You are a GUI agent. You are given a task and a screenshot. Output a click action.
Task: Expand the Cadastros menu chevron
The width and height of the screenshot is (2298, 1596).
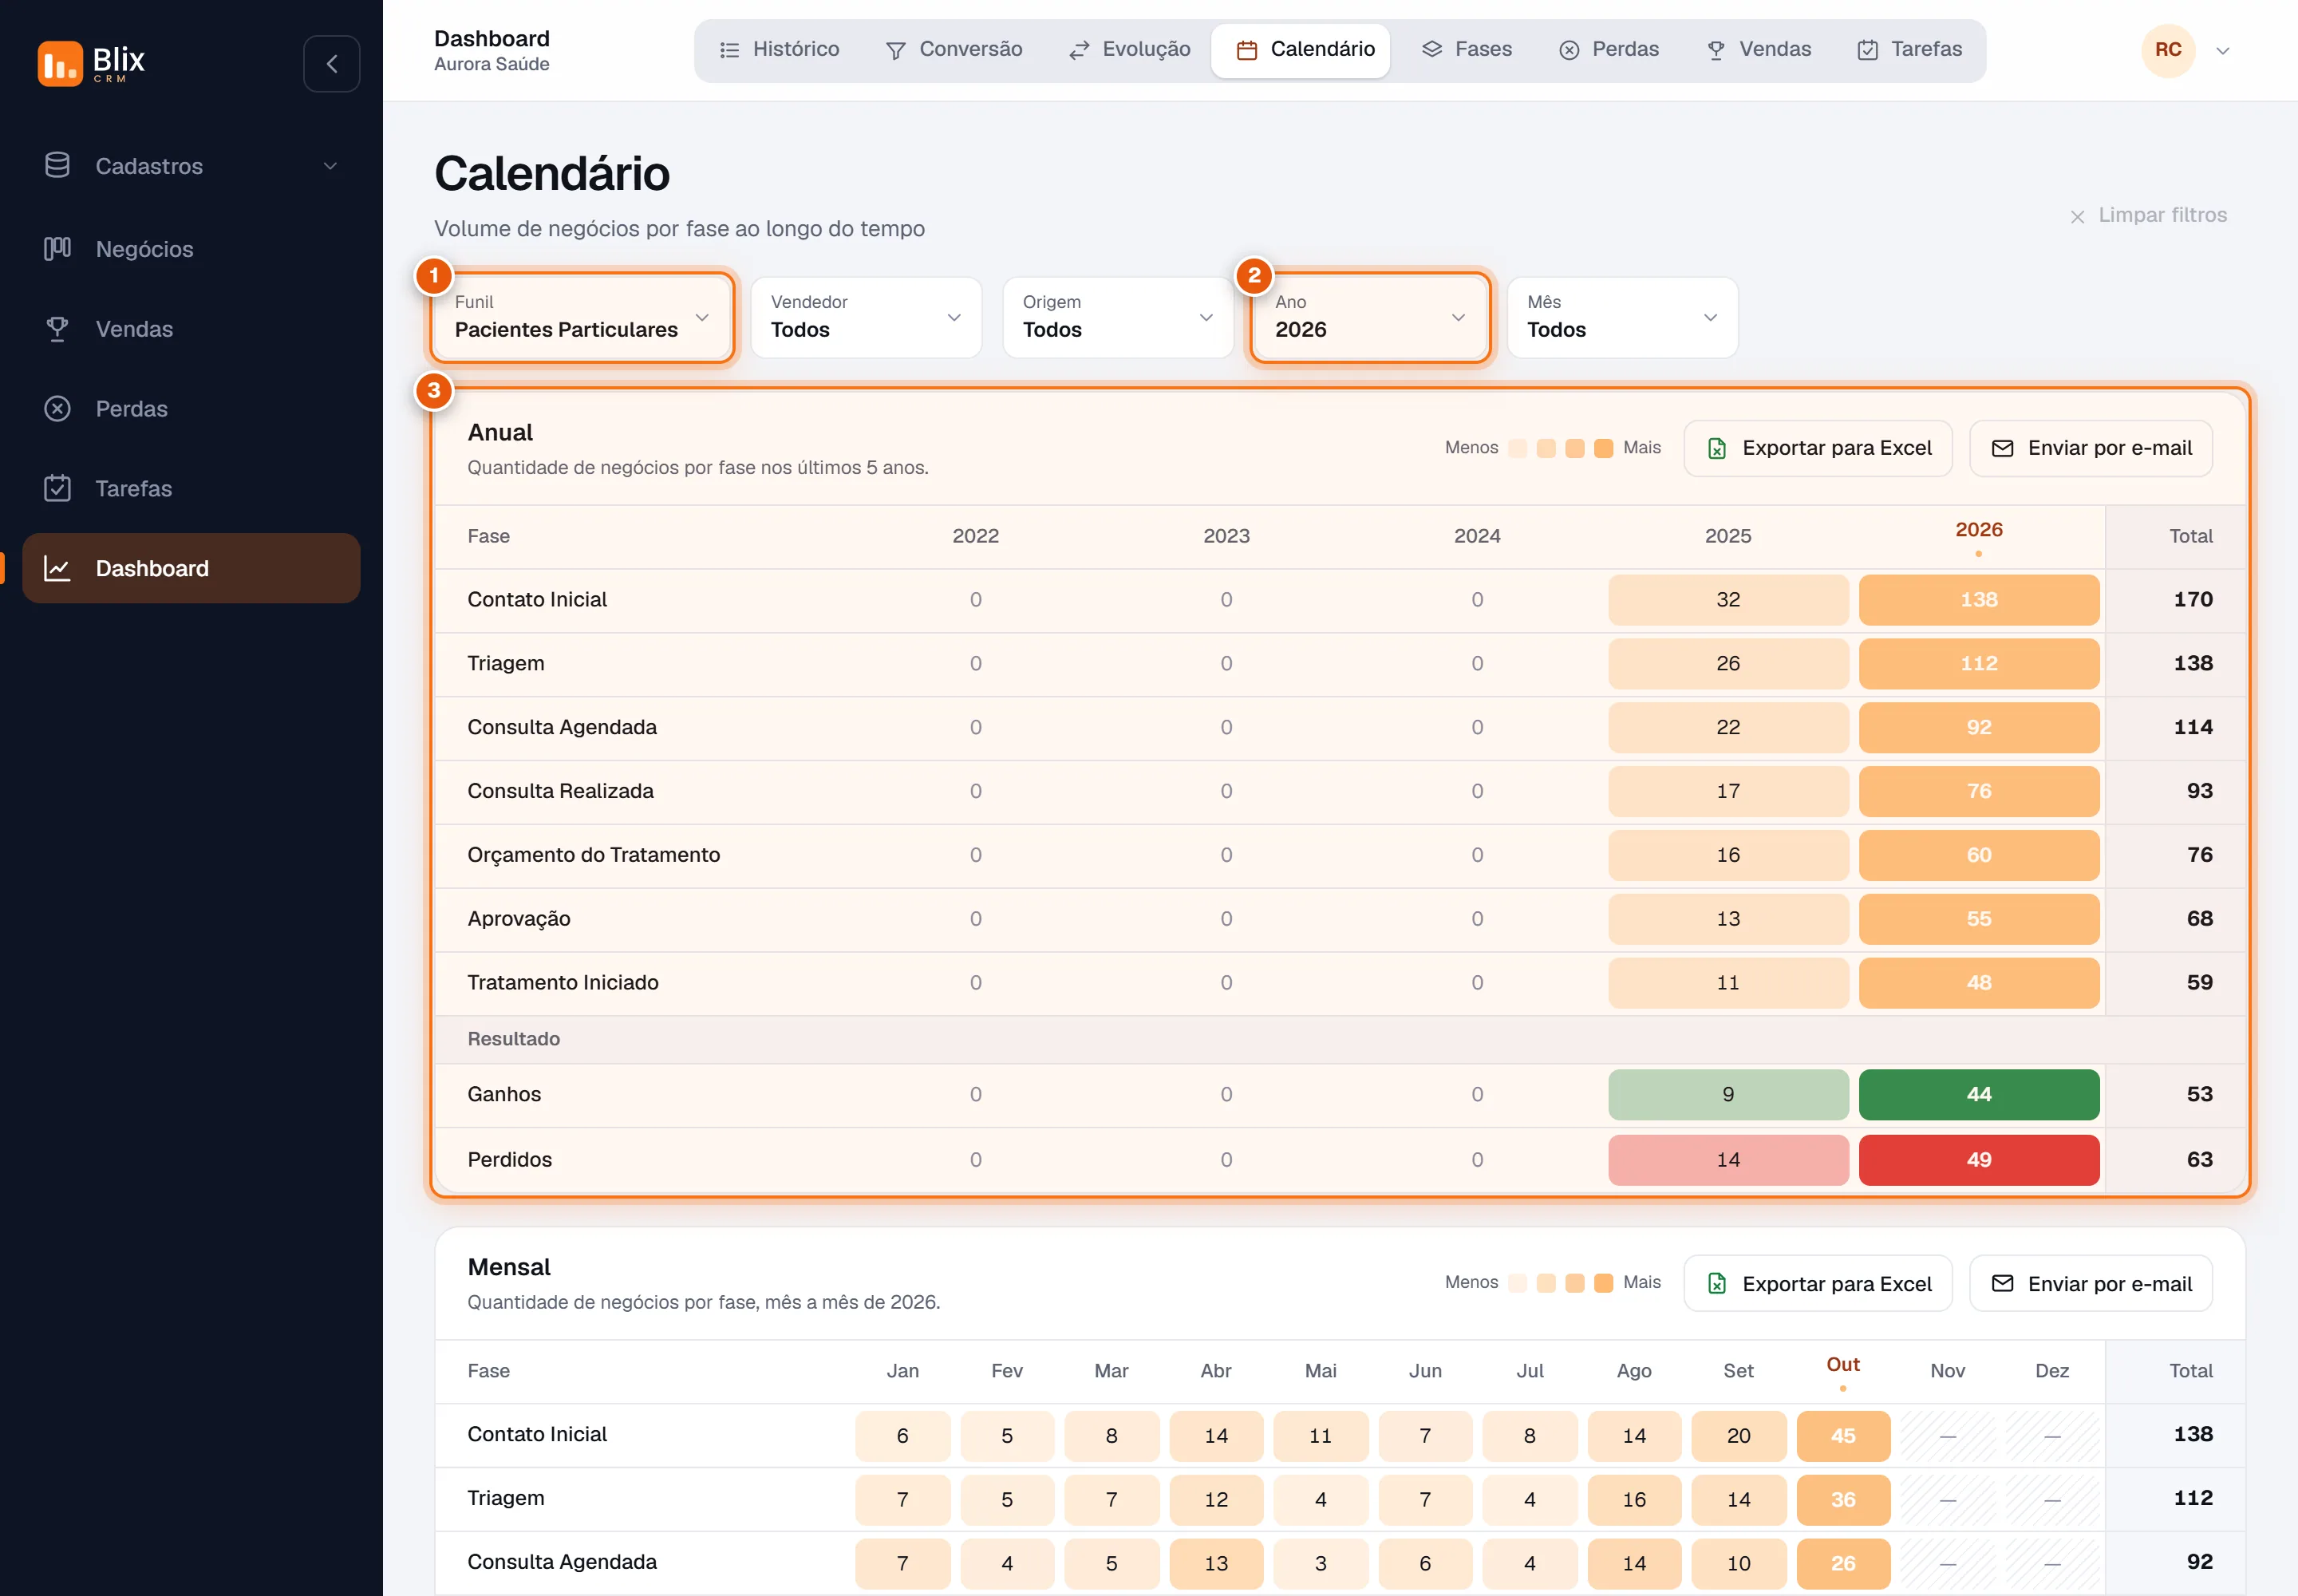(330, 166)
